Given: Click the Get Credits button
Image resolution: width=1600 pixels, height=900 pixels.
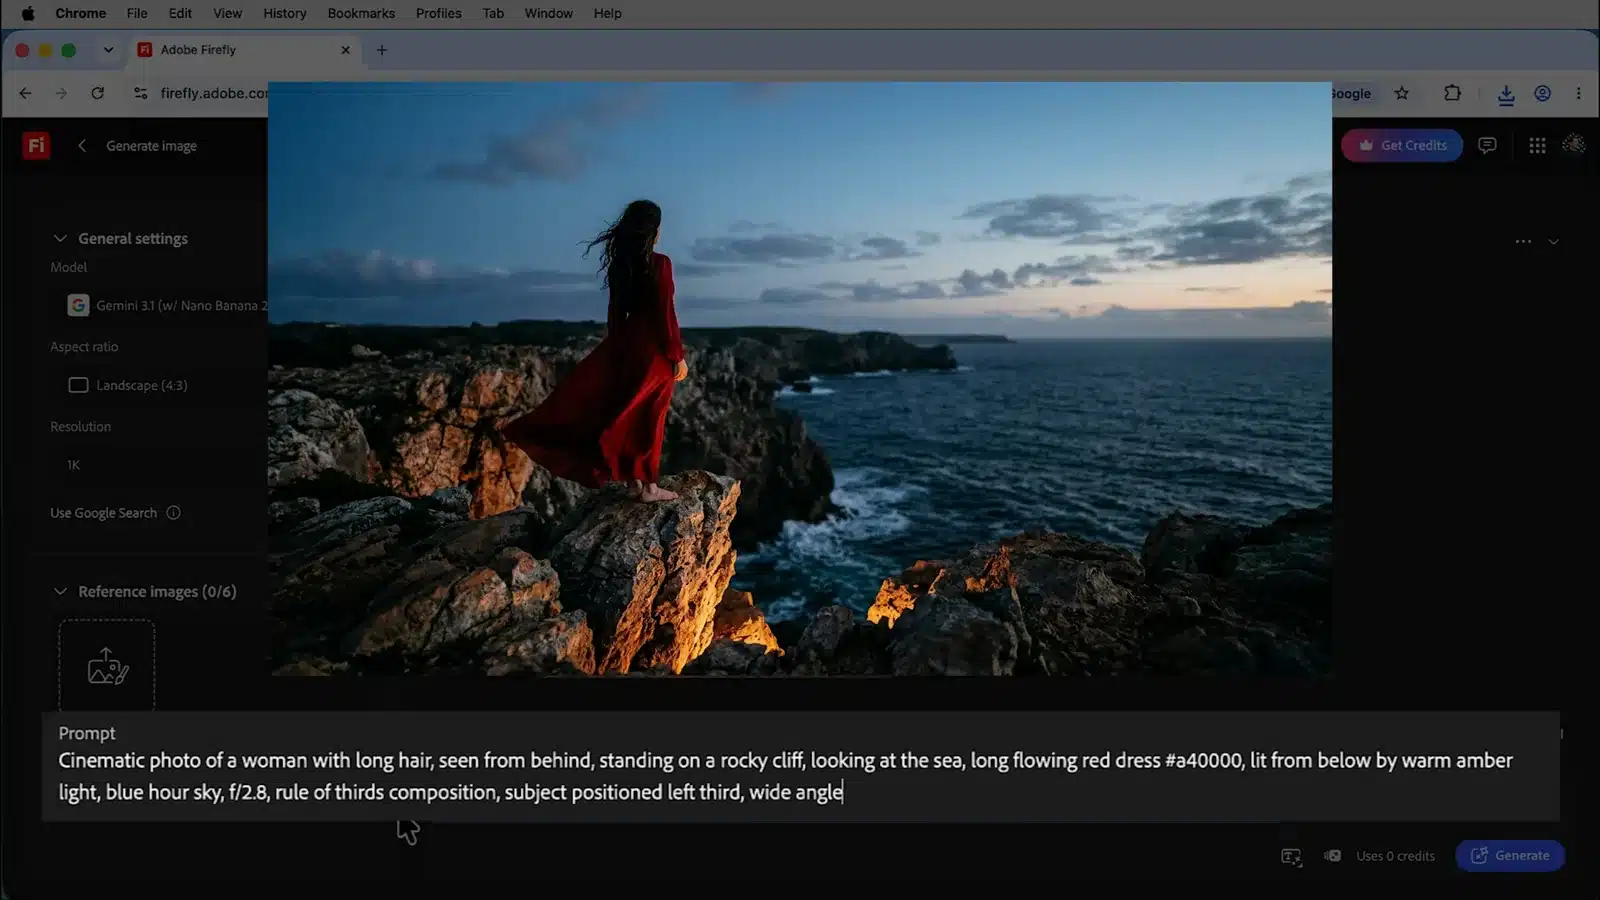Looking at the screenshot, I should click(x=1402, y=146).
